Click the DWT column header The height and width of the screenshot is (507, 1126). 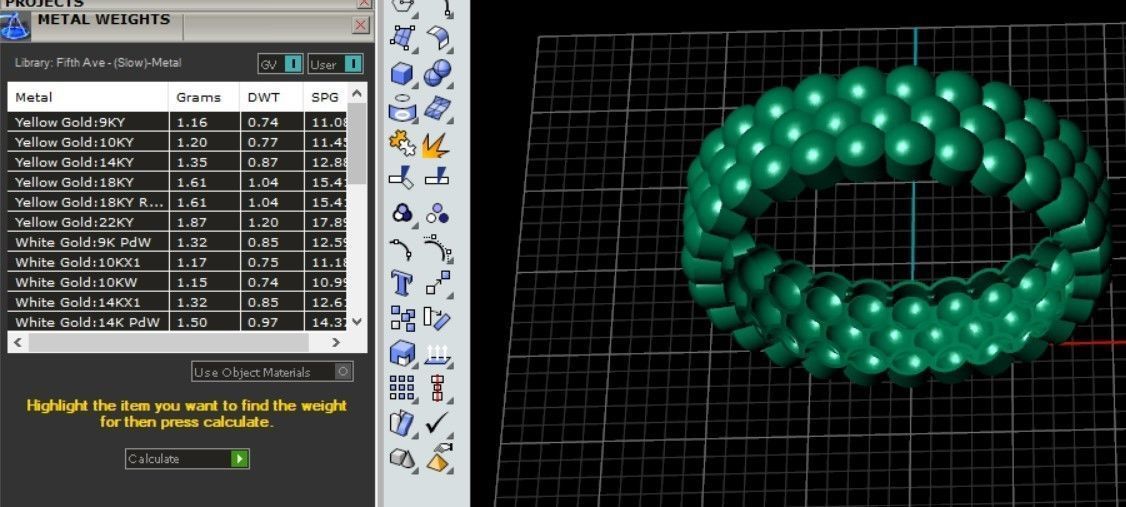pos(271,97)
